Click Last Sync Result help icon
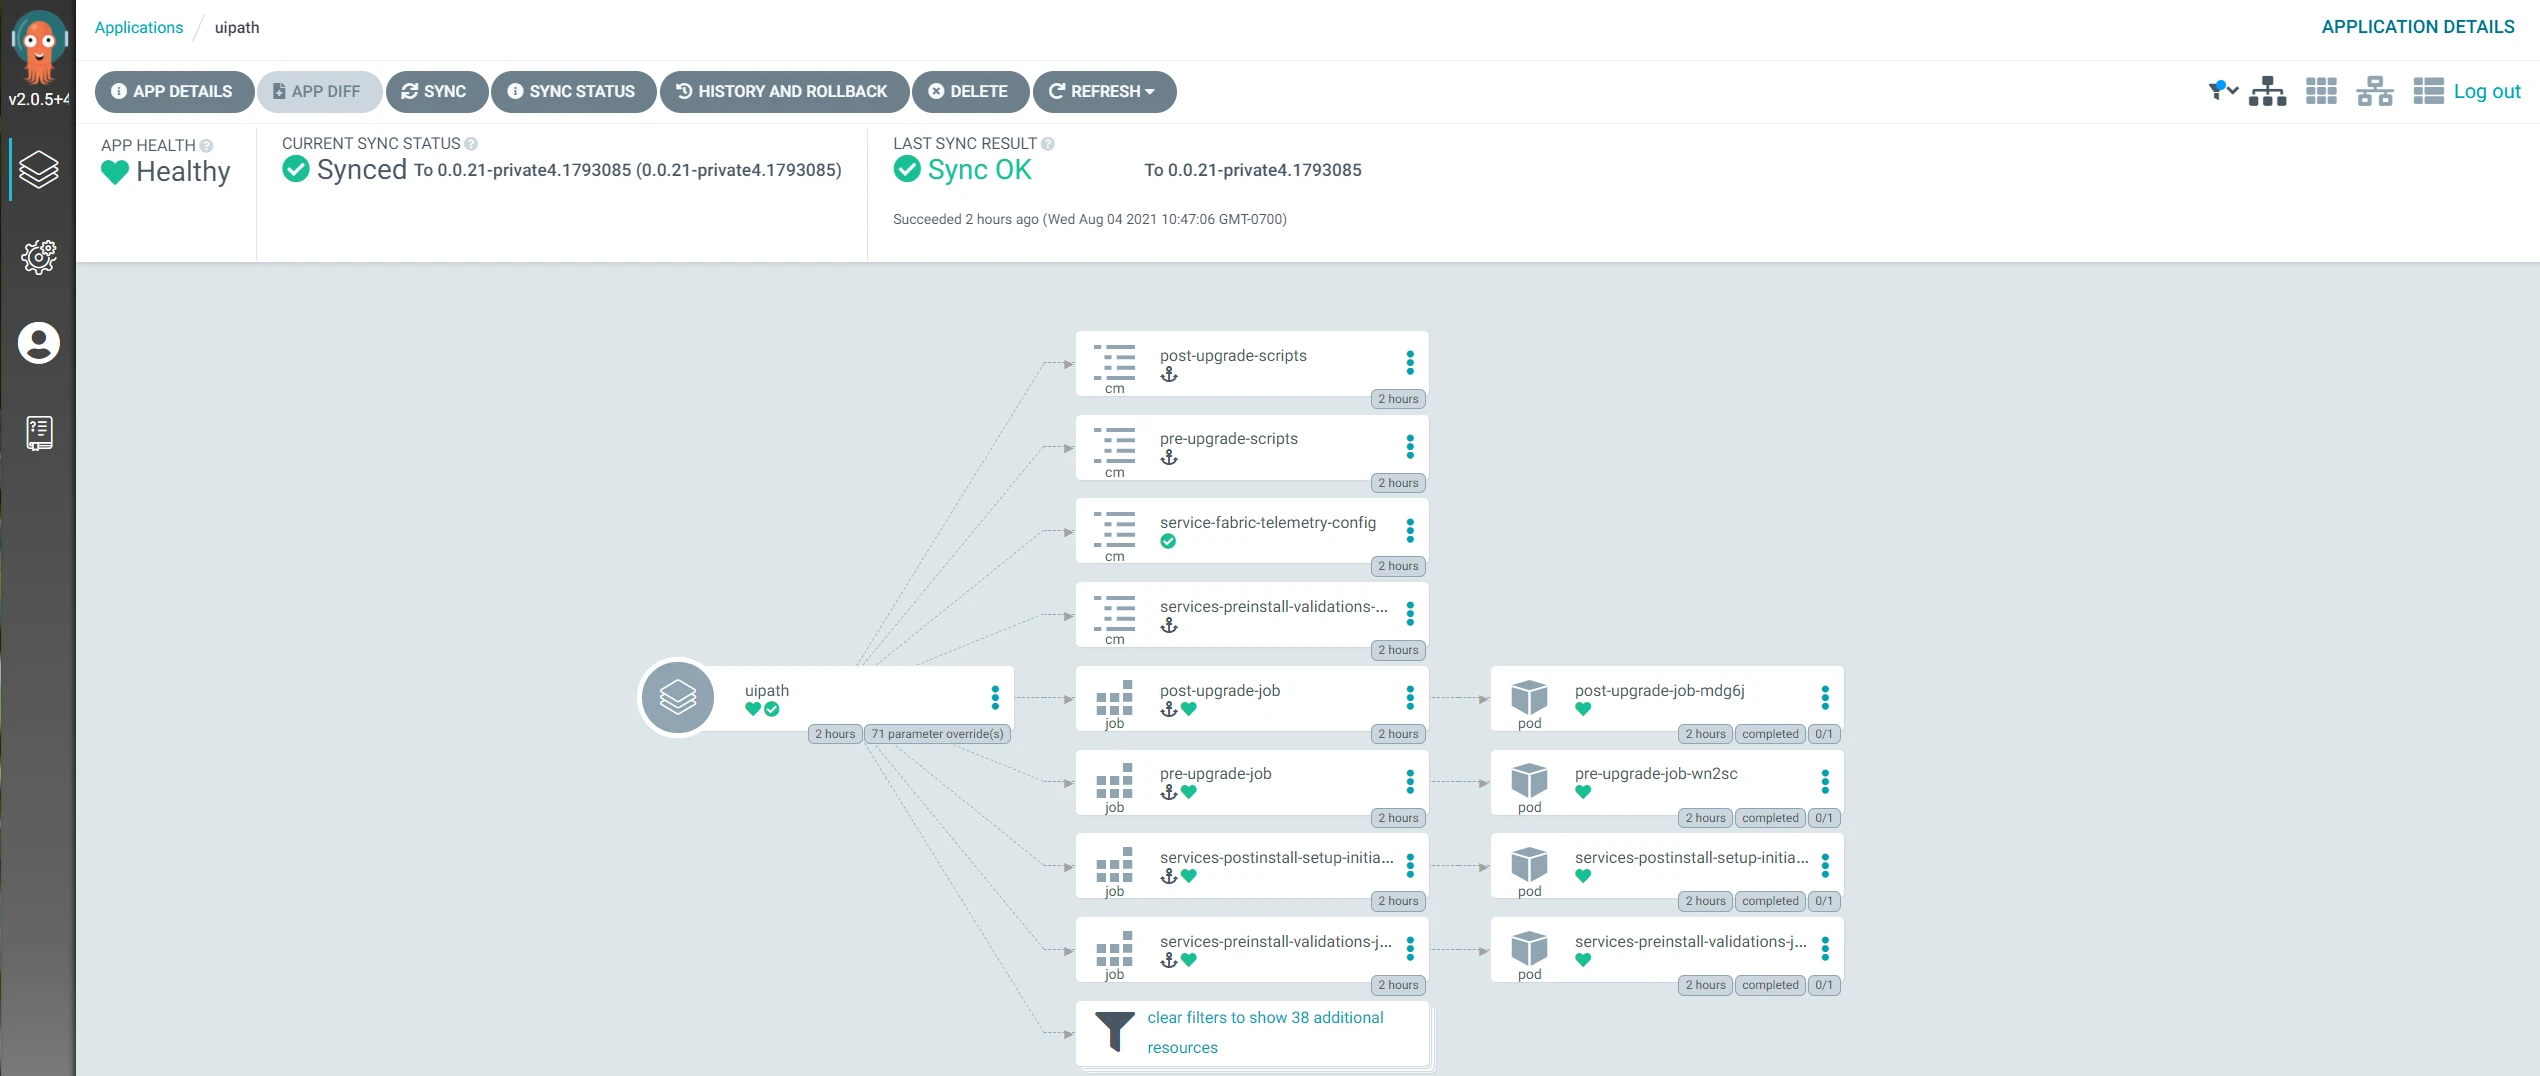Screen dimensions: 2540x1076 (x=1048, y=144)
